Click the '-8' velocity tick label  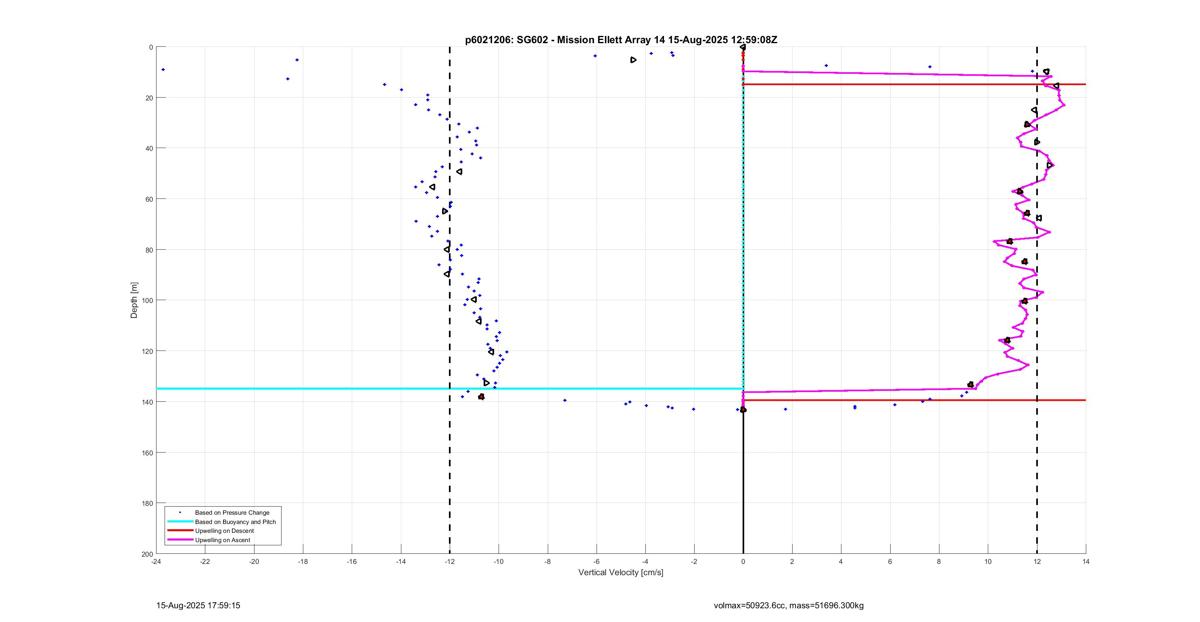click(x=548, y=561)
